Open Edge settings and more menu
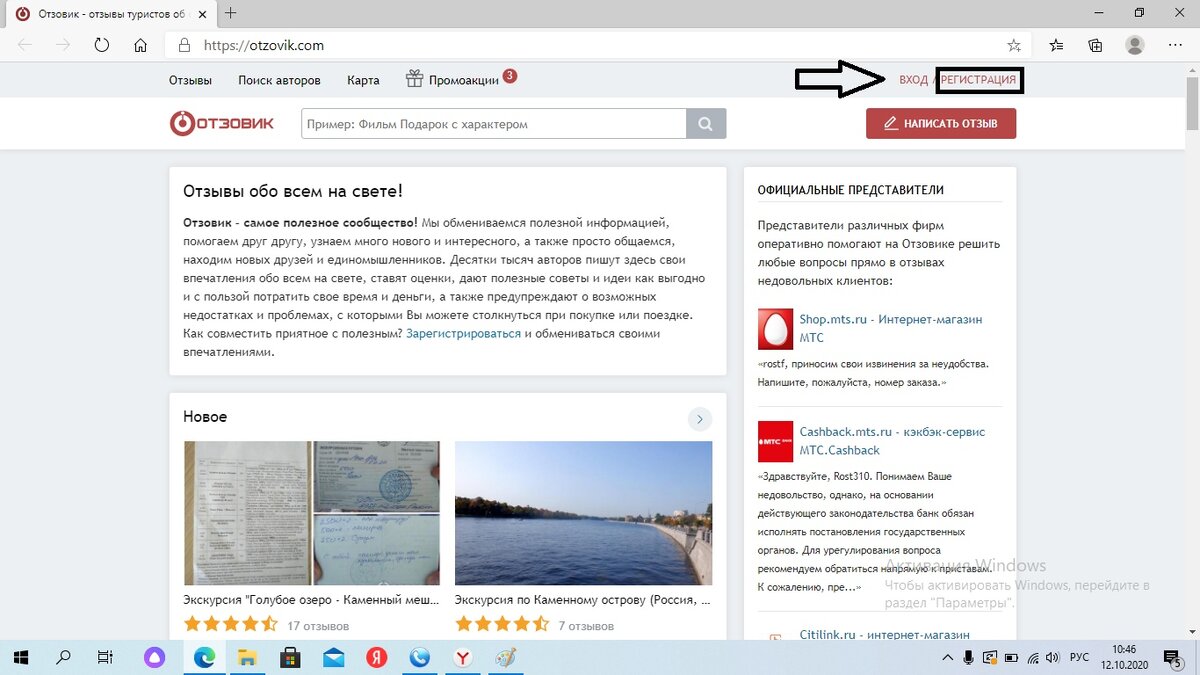Viewport: 1200px width, 675px height. click(x=1175, y=45)
